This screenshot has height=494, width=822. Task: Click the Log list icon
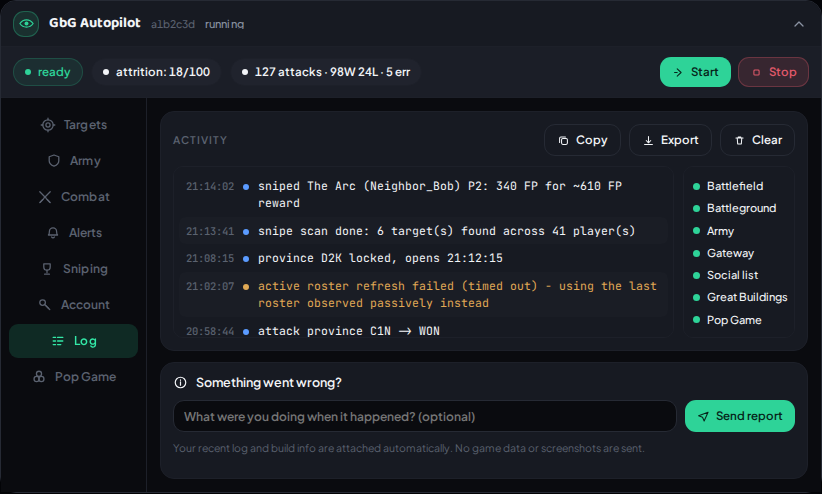(x=58, y=341)
